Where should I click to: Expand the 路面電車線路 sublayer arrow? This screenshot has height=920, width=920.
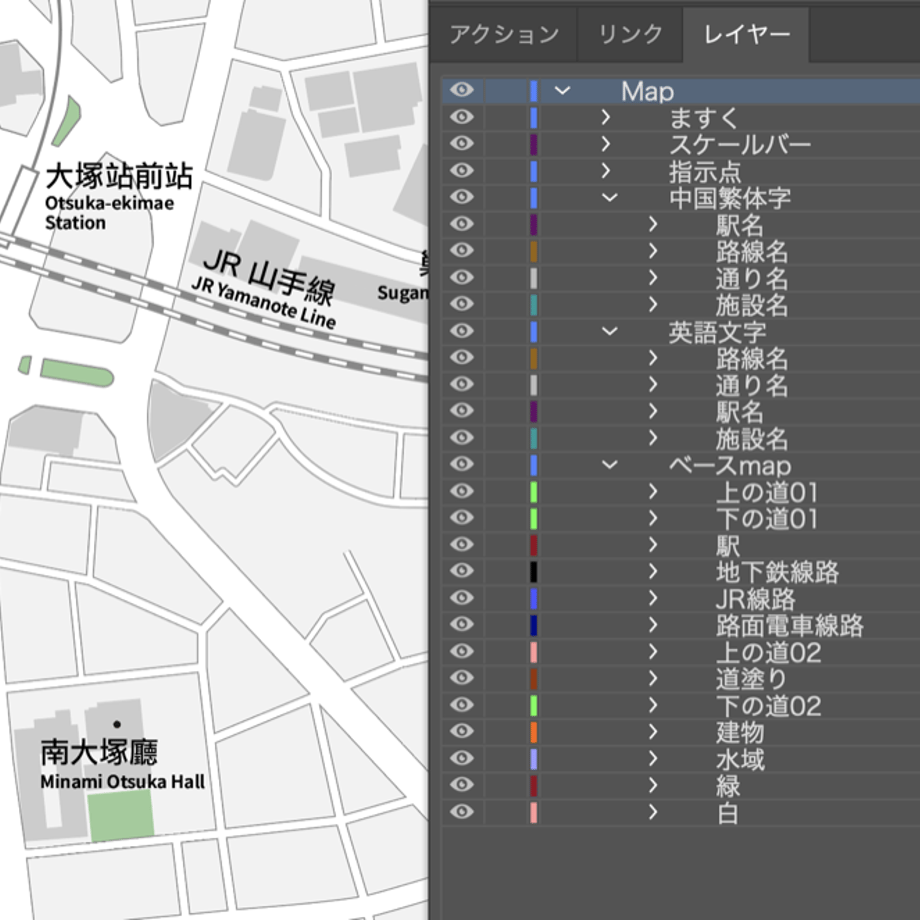[652, 624]
